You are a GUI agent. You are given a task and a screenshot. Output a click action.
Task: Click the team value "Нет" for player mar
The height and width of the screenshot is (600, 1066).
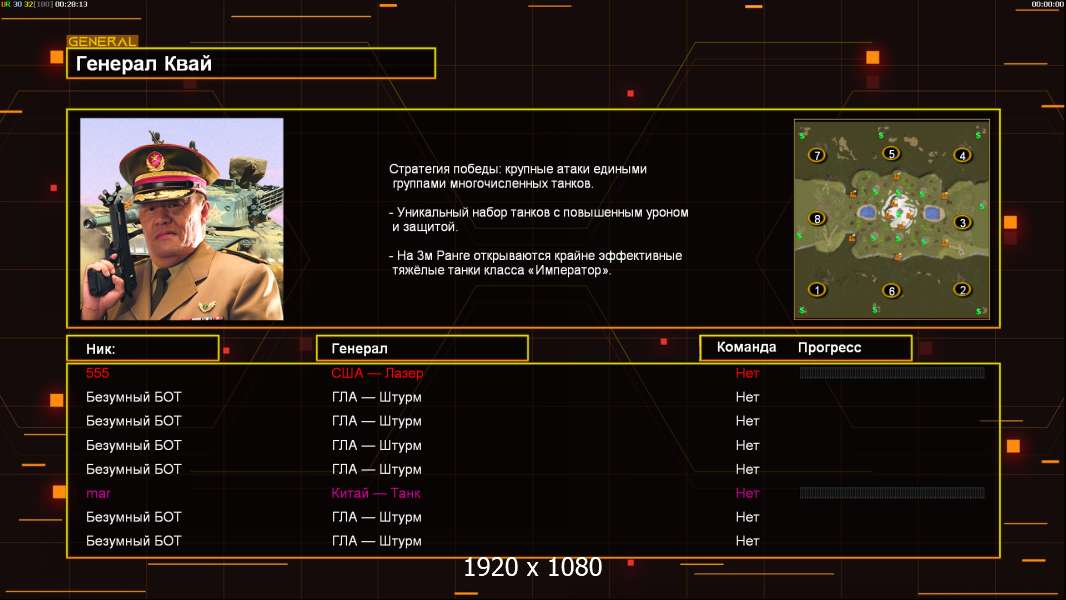click(747, 493)
